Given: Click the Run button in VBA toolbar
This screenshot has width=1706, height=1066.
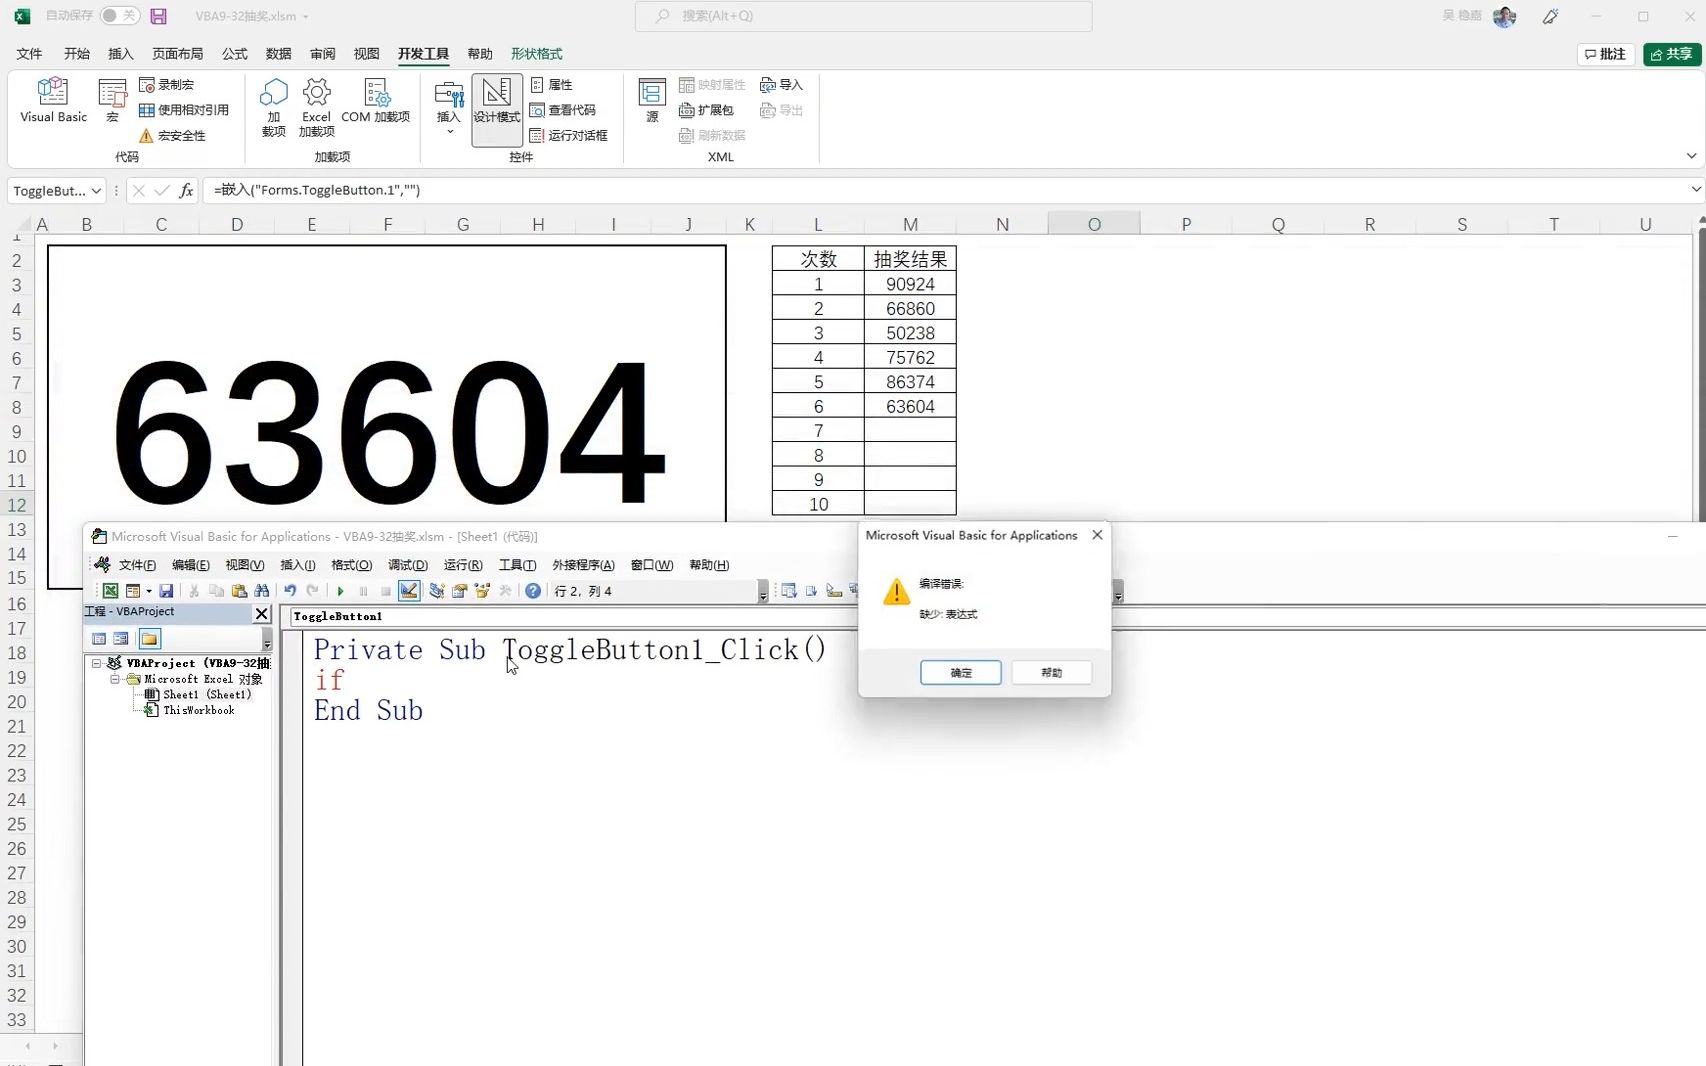Looking at the screenshot, I should click(x=340, y=591).
